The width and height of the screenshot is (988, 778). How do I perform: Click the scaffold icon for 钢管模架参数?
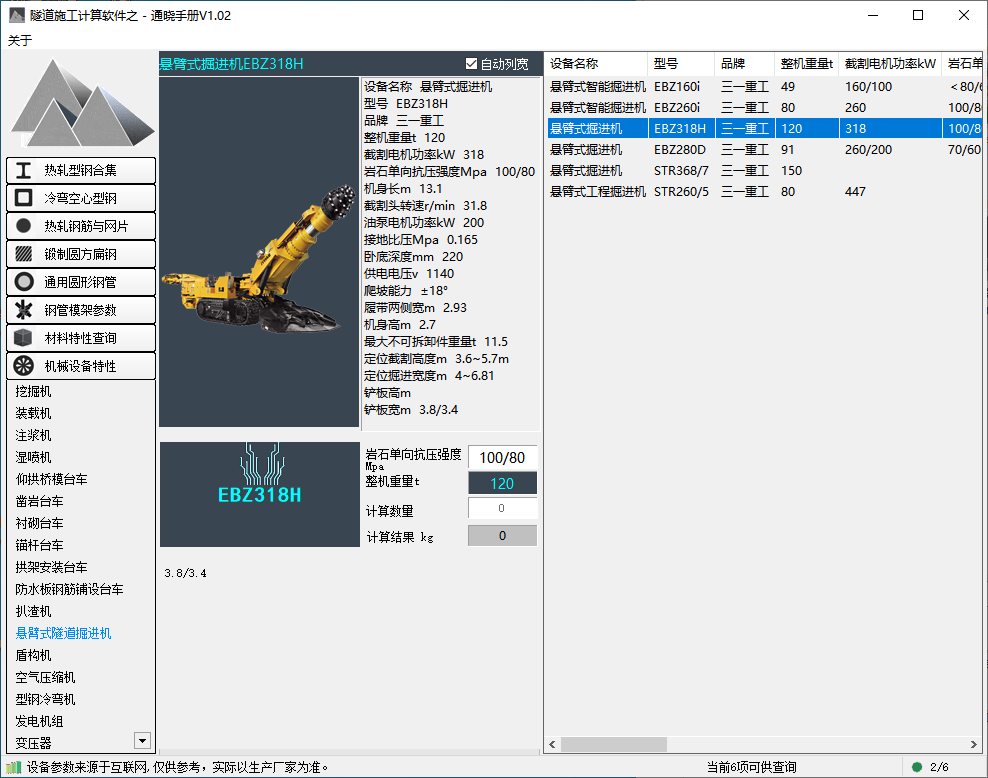(x=23, y=310)
